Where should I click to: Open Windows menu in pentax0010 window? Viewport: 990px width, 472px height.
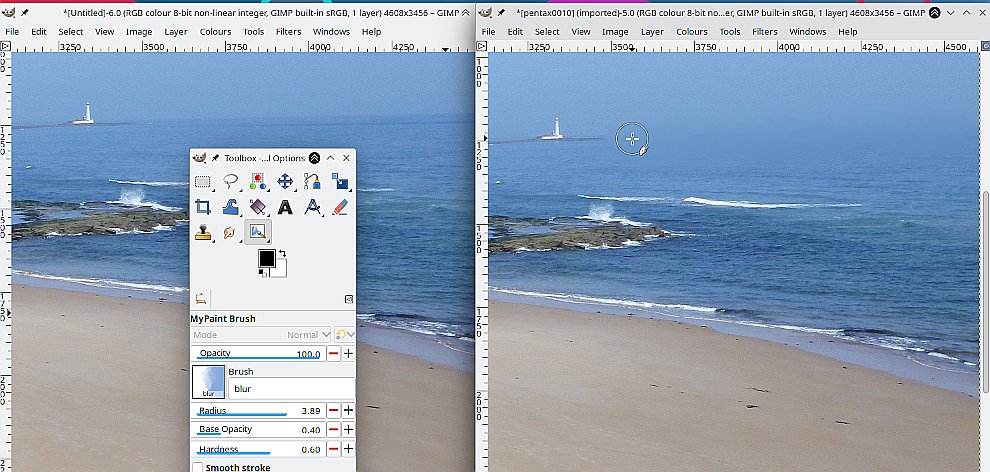808,32
